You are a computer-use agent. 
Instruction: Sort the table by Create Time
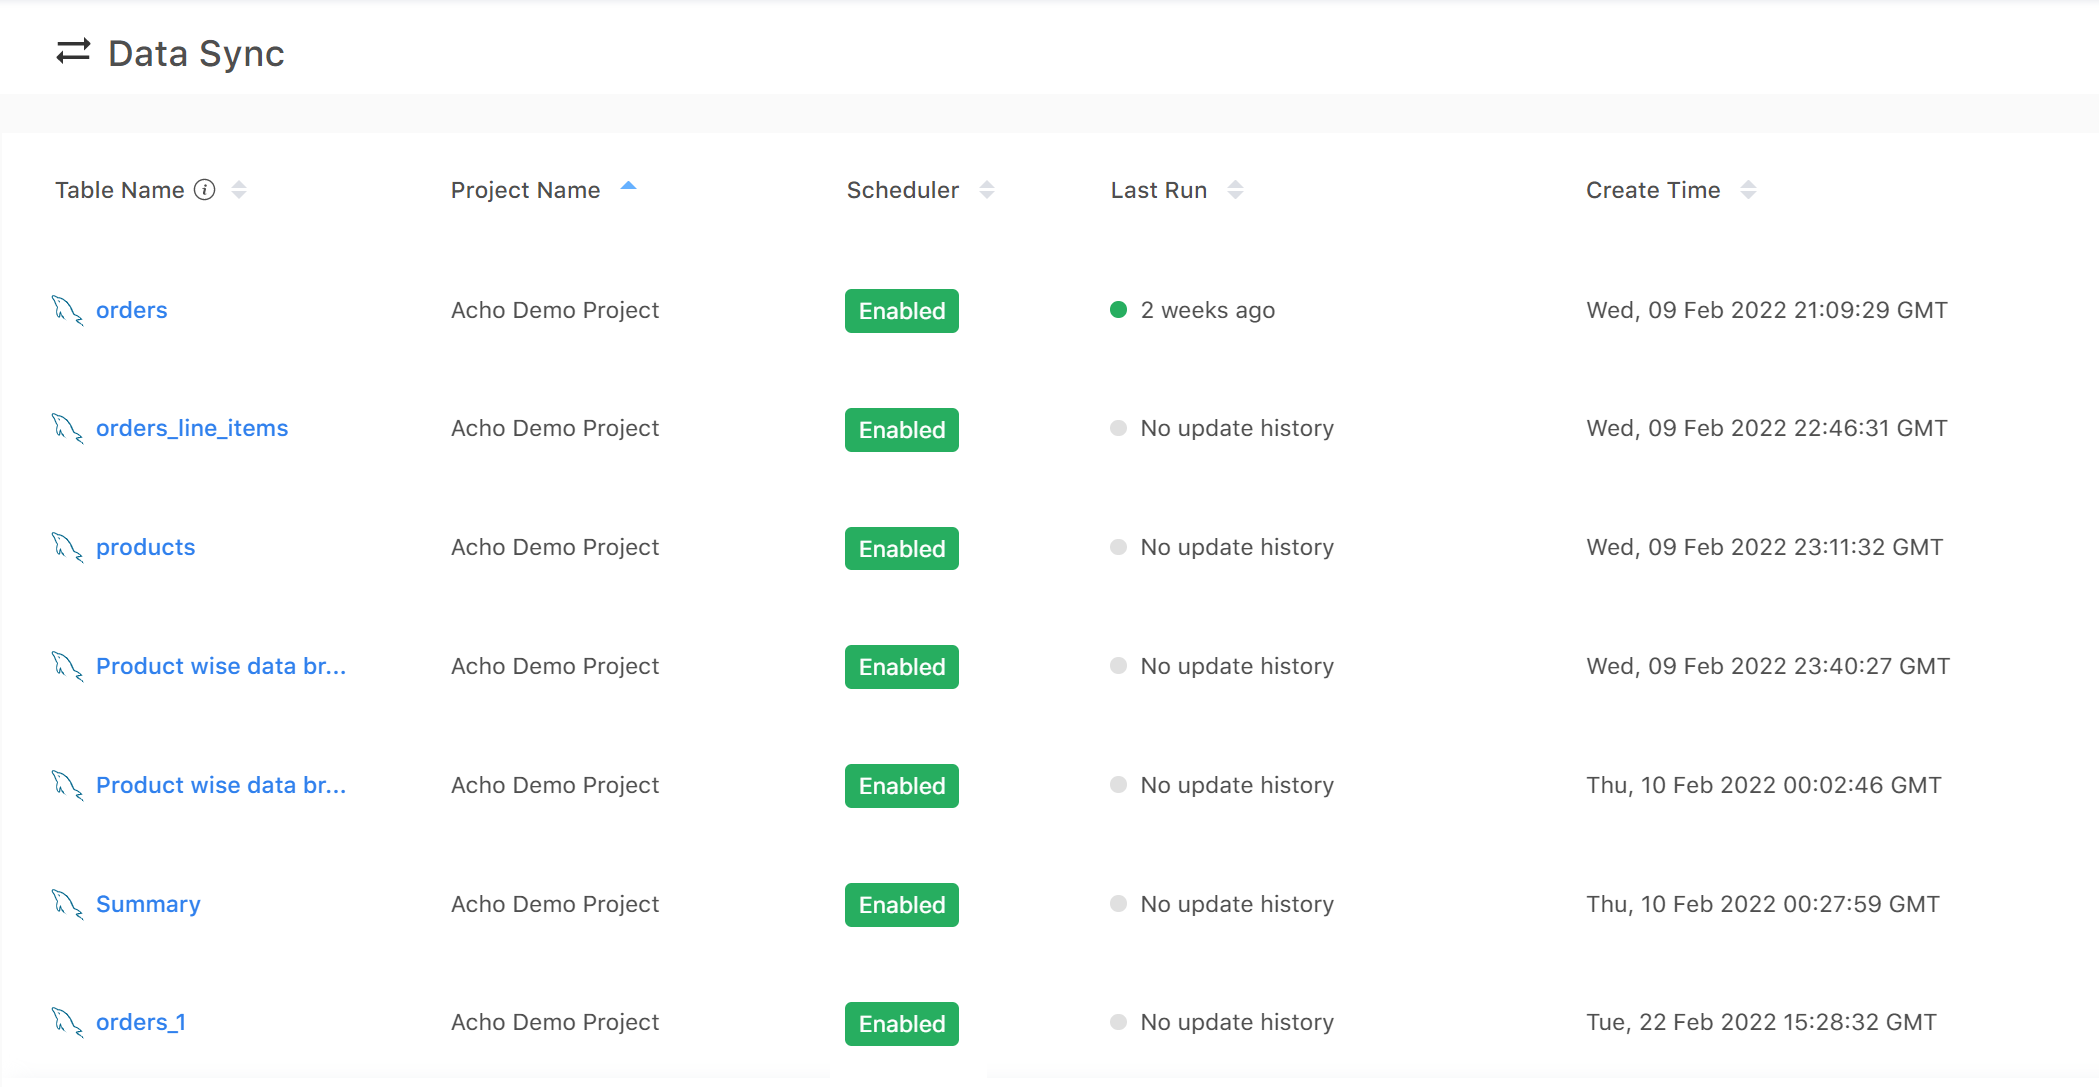(1749, 189)
